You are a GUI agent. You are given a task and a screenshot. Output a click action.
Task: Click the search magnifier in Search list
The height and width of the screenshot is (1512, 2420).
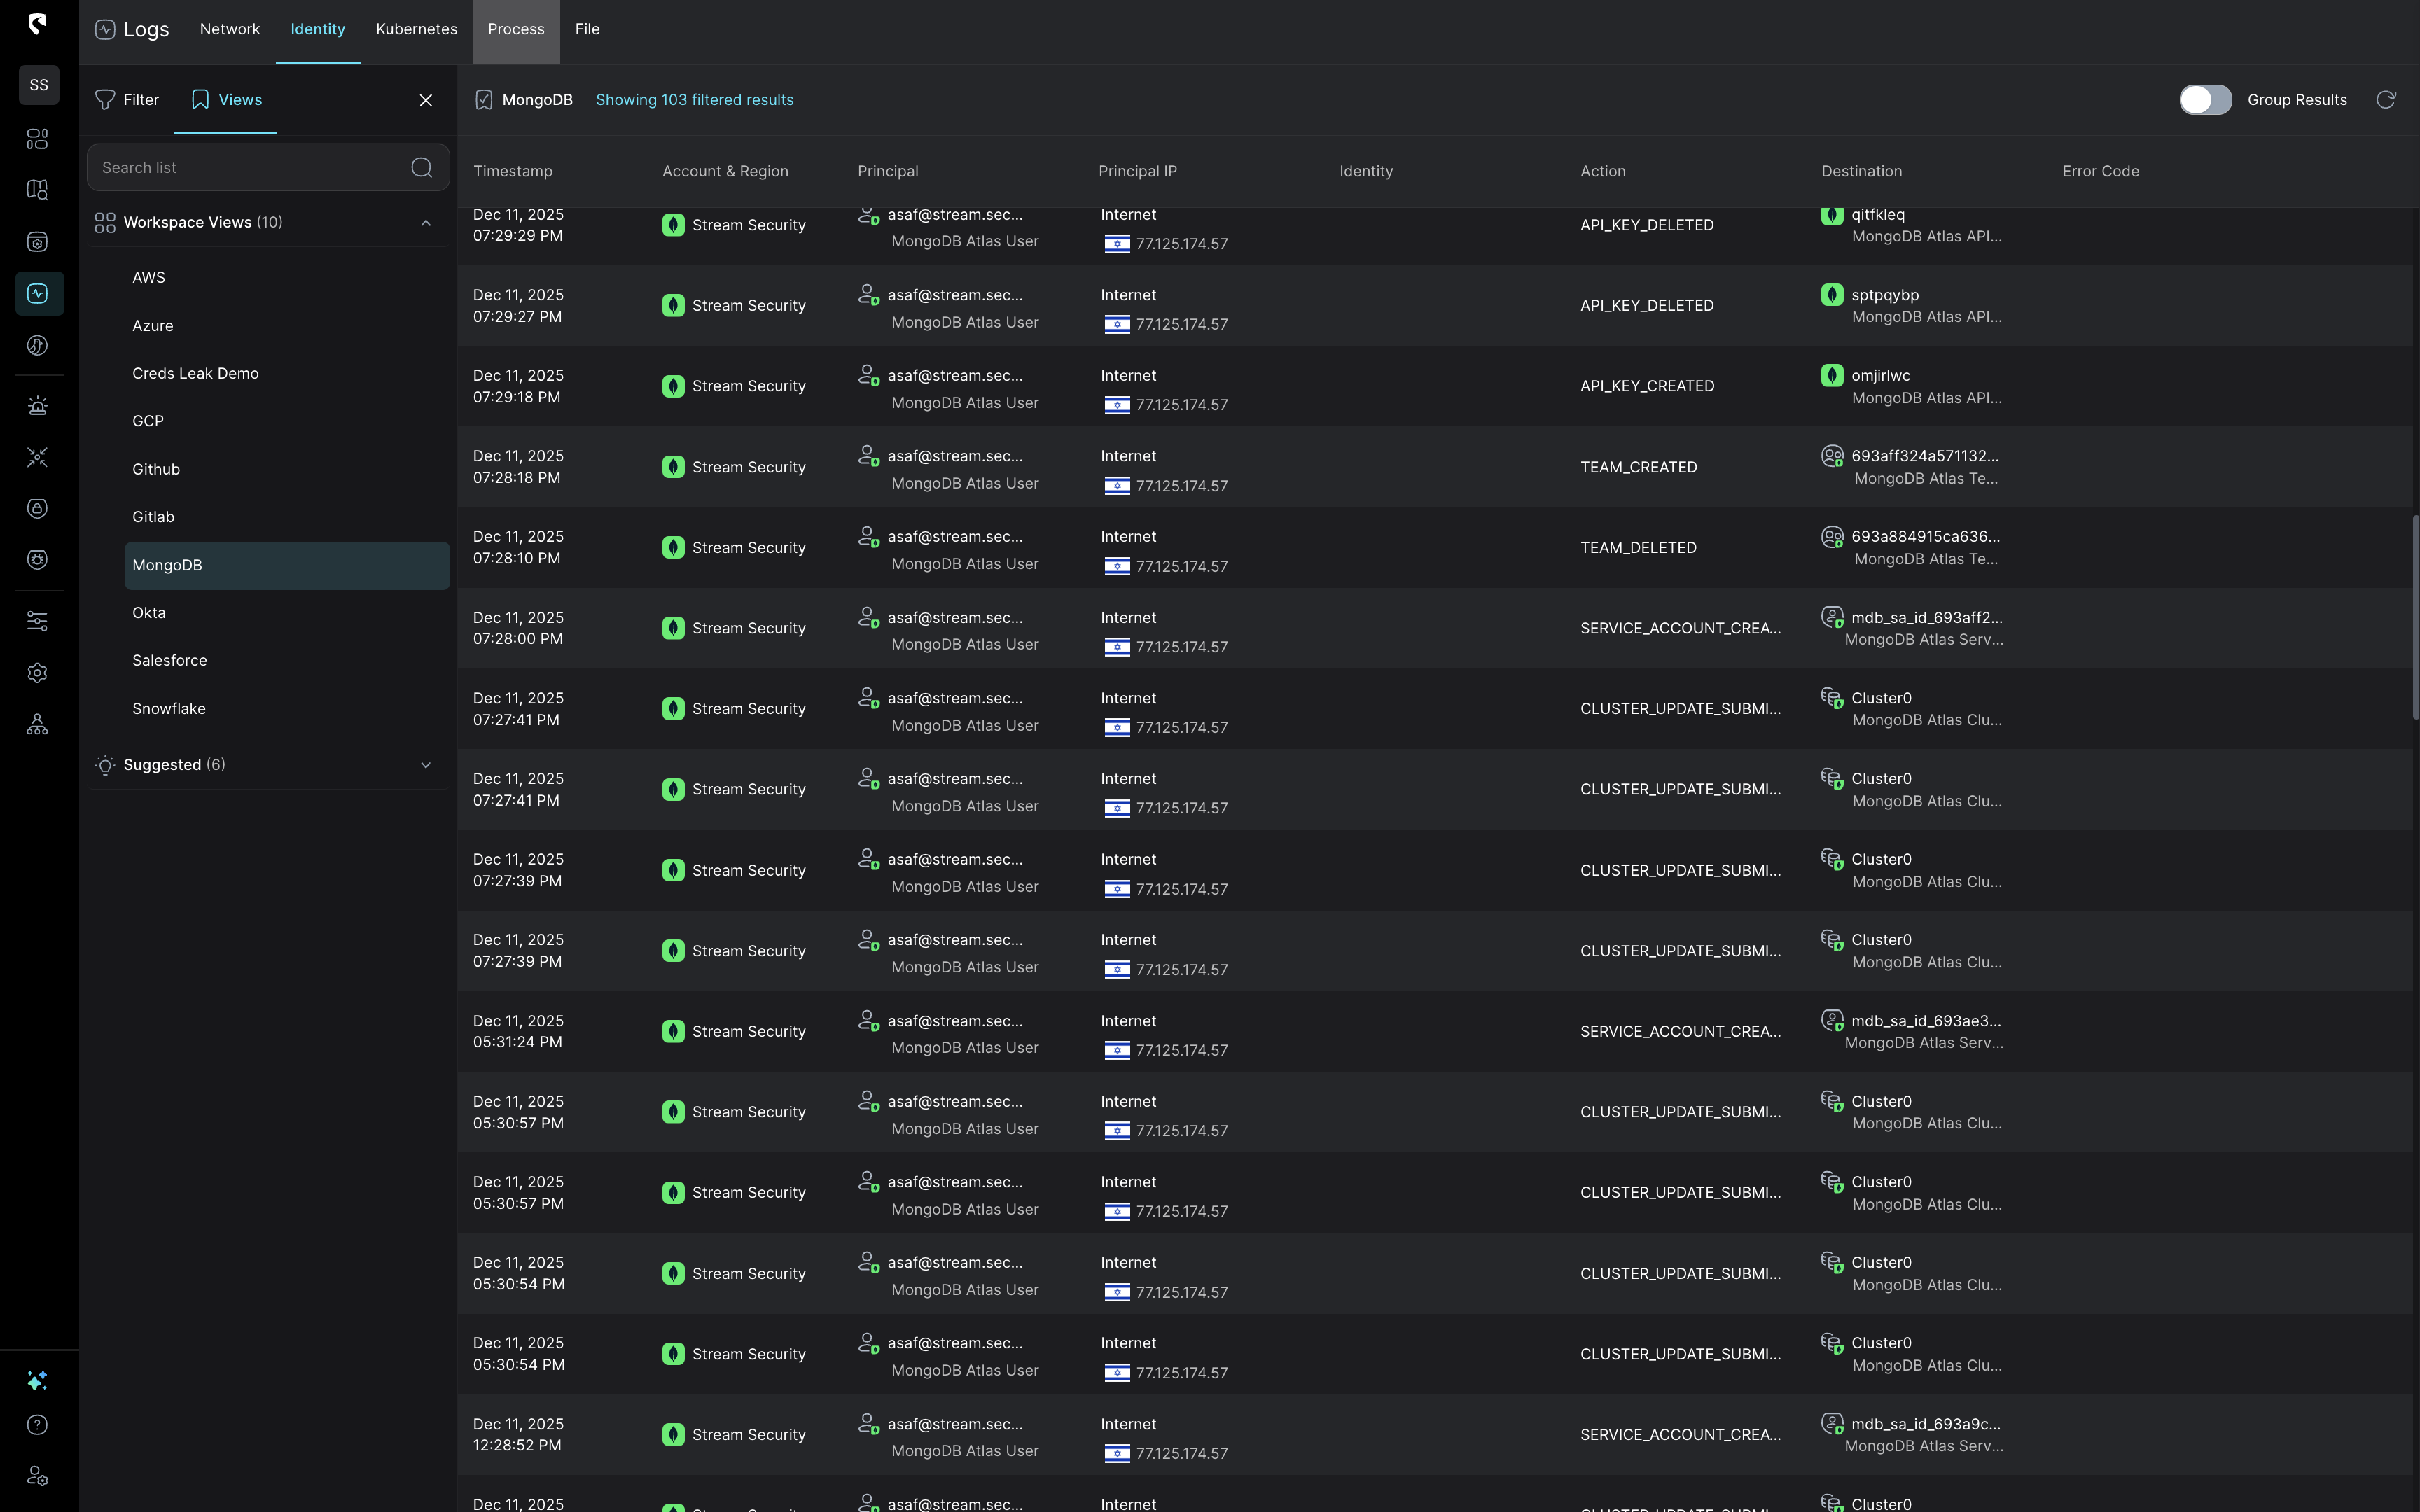422,168
